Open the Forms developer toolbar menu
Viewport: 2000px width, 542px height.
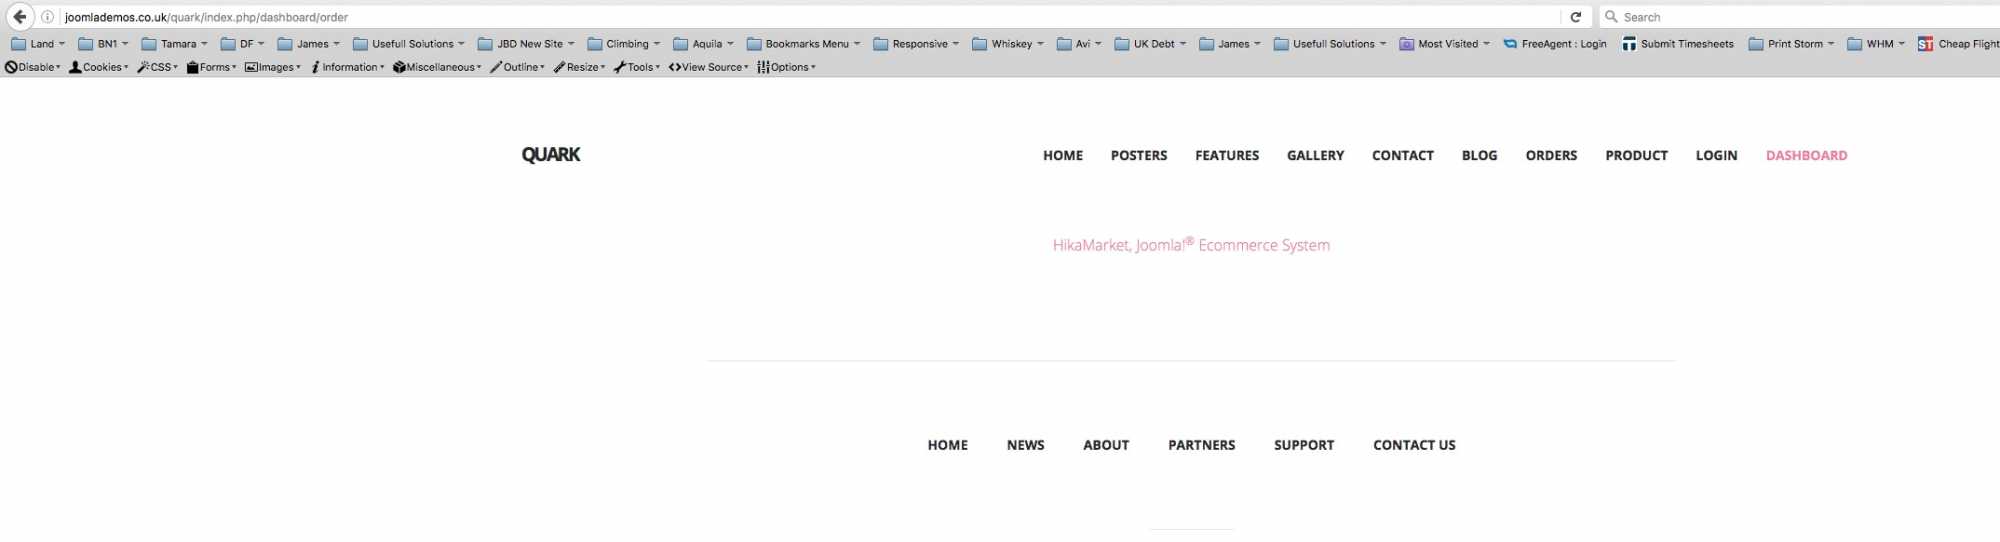click(x=212, y=67)
